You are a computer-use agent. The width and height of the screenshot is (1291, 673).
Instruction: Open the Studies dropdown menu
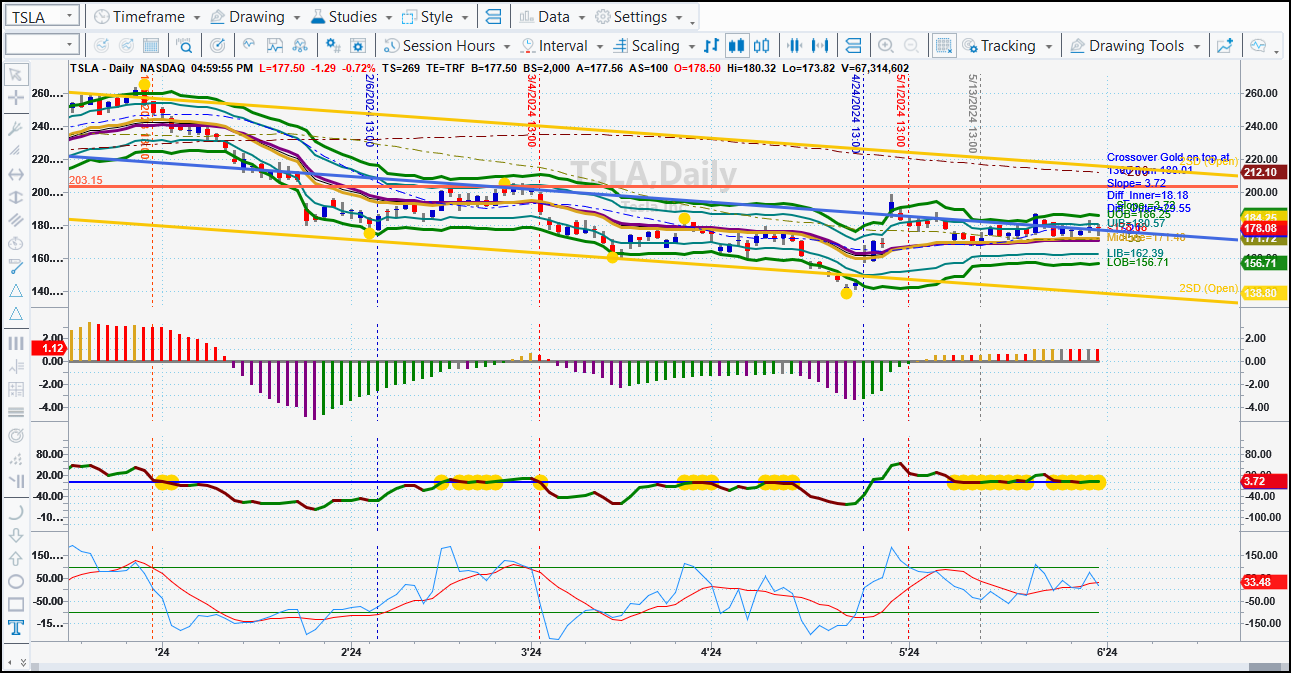click(351, 17)
